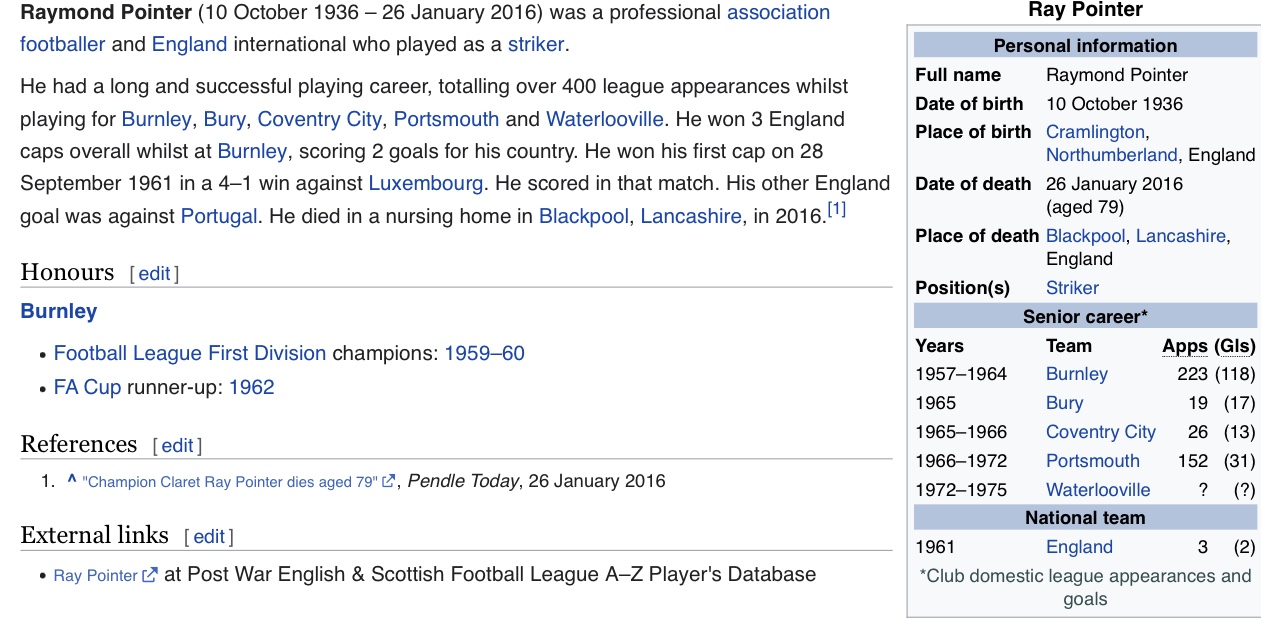
Task: Click external link icon after Ray Pointer
Action: pos(150,575)
